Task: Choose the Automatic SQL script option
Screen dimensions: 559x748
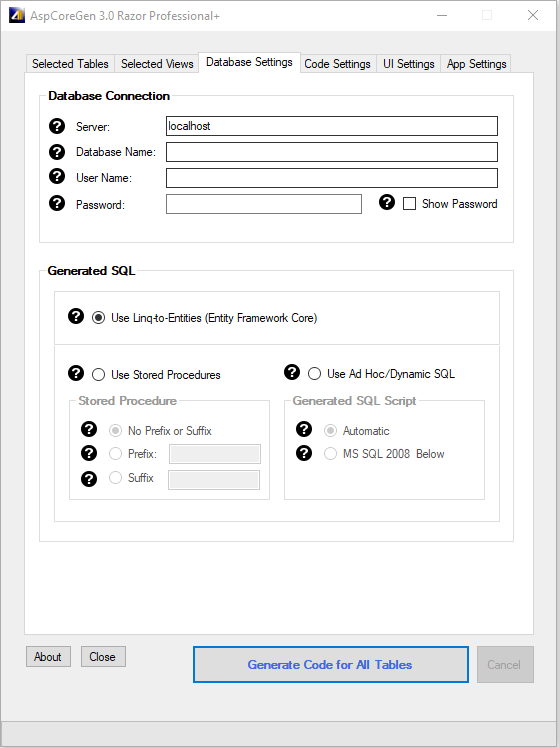Action: [x=330, y=431]
